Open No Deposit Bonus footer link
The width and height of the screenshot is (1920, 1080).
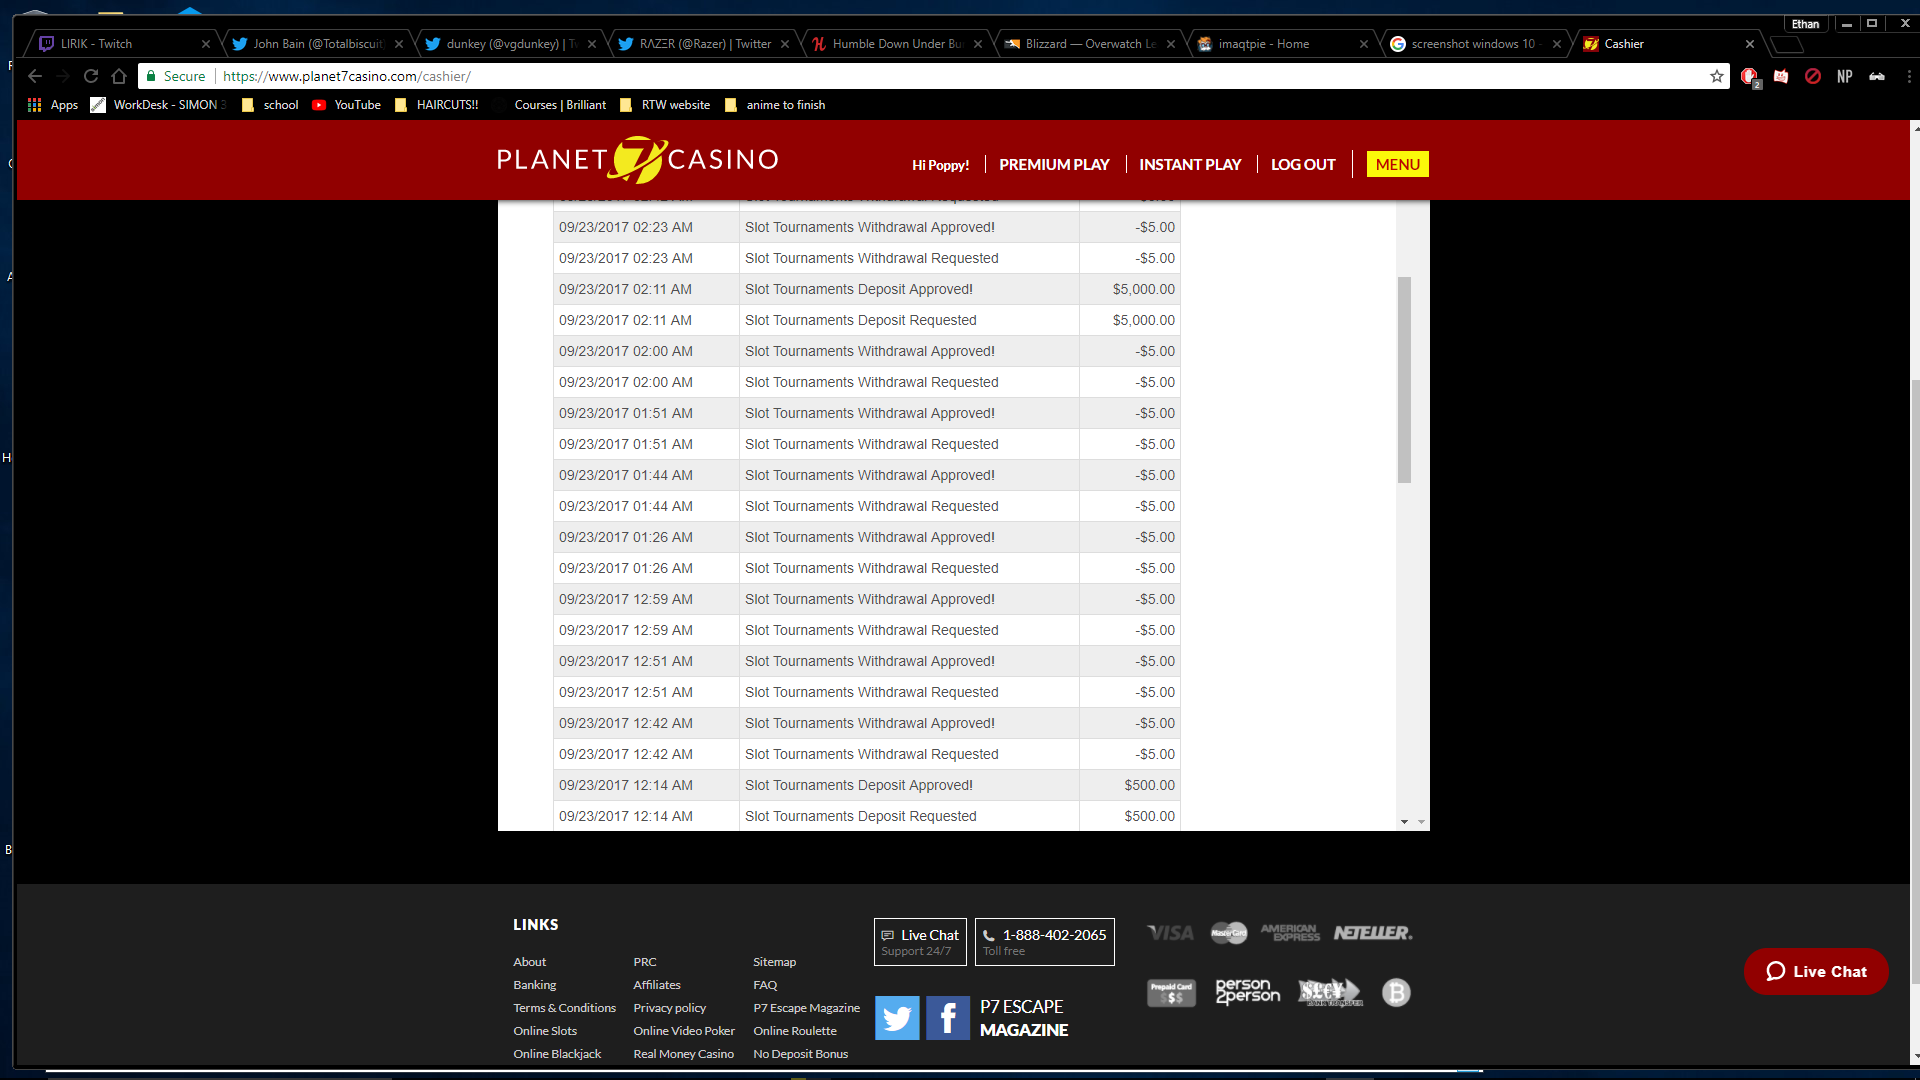click(801, 1054)
